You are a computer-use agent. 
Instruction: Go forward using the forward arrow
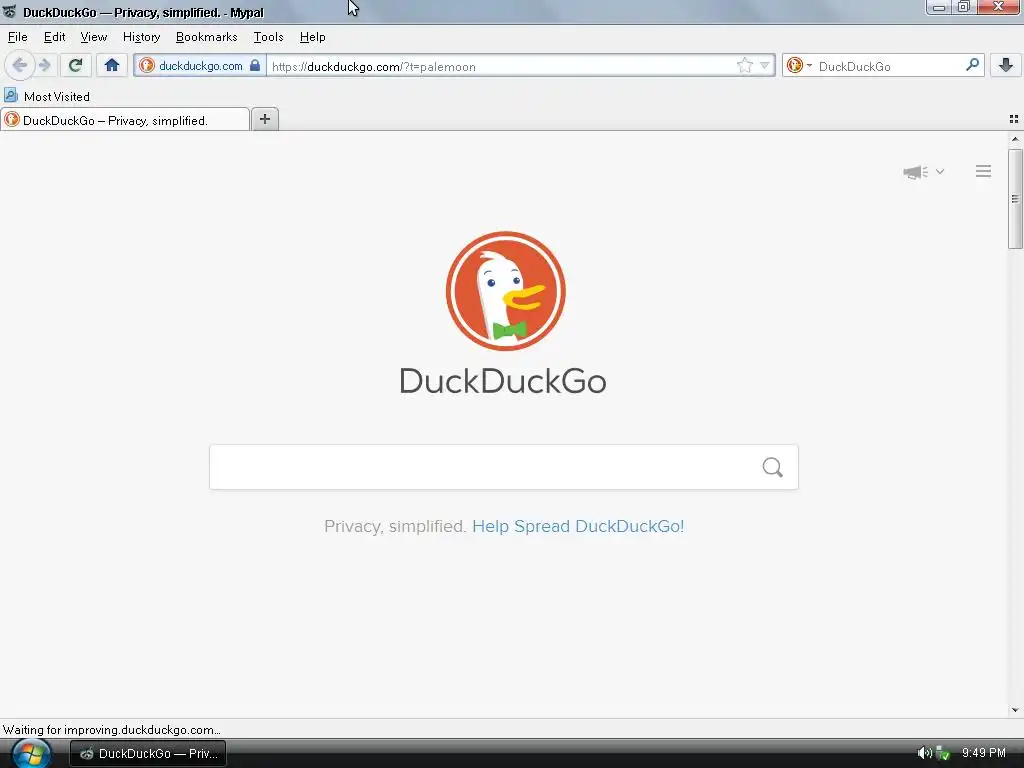[44, 65]
